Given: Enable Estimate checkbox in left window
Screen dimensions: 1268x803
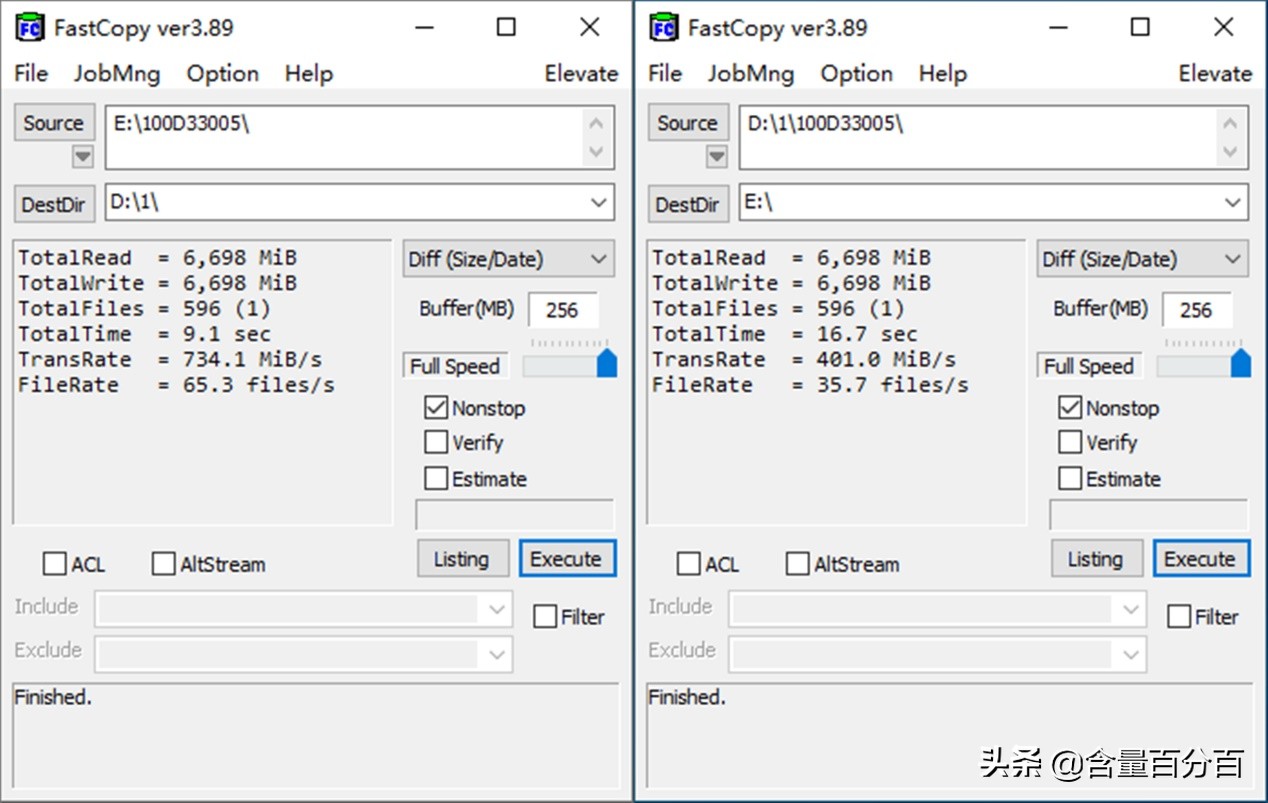Looking at the screenshot, I should click(436, 479).
